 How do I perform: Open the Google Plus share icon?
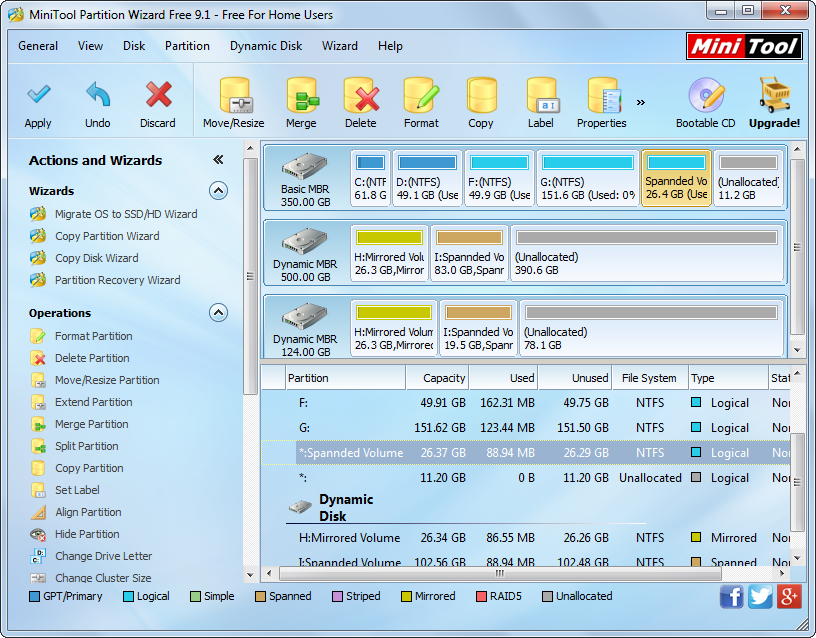(788, 596)
